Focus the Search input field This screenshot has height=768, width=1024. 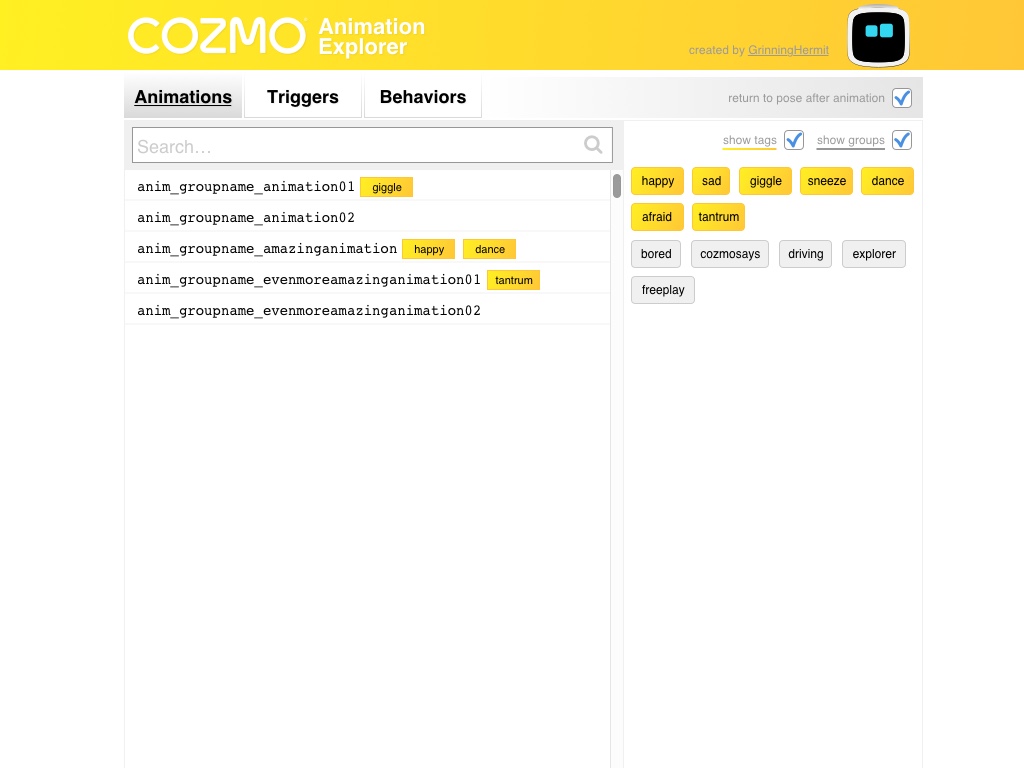point(355,146)
